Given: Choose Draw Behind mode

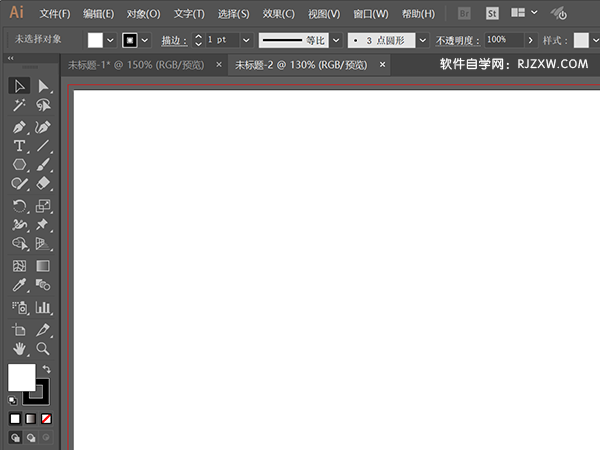Looking at the screenshot, I should coord(31,437).
